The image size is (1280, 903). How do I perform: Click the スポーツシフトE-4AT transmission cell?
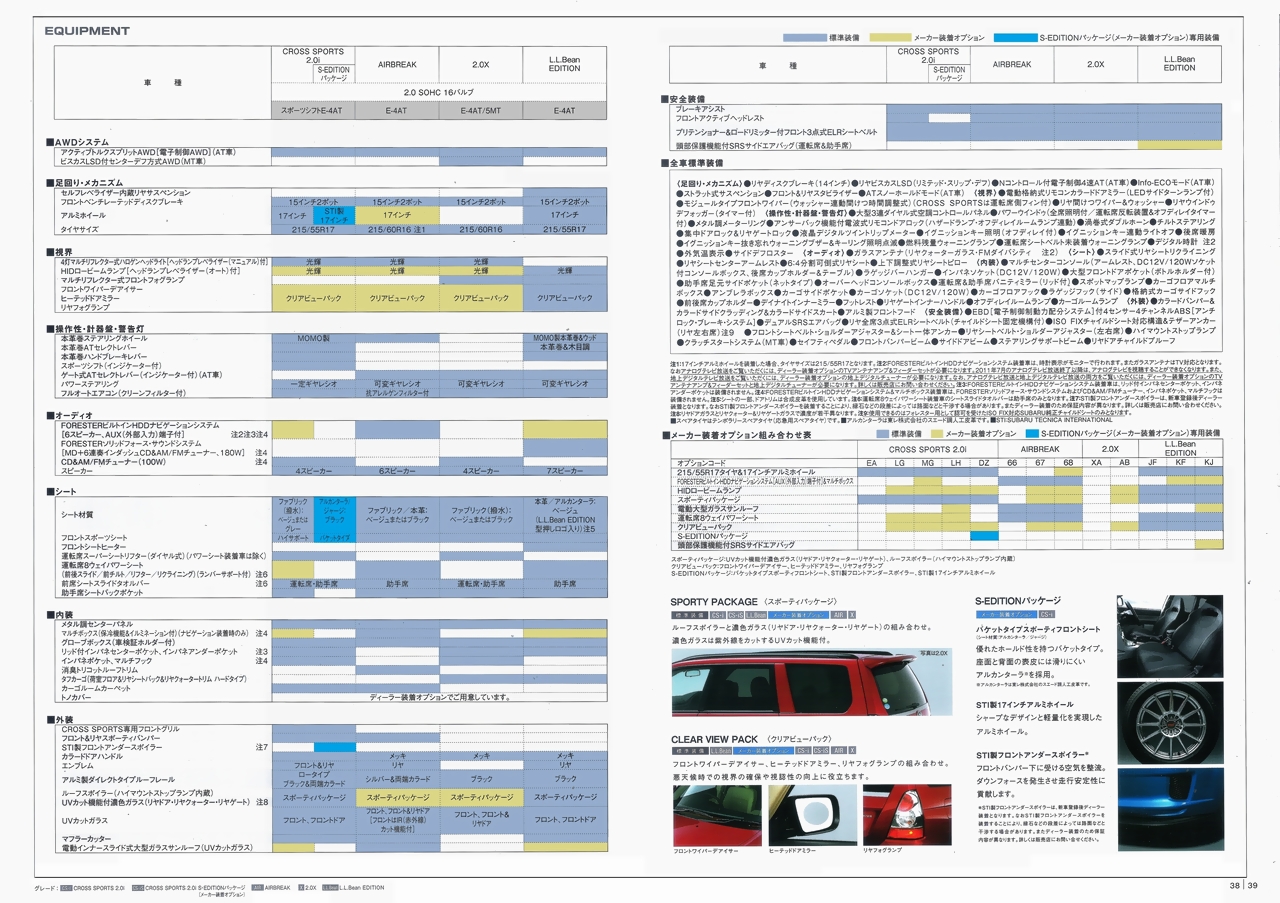tap(313, 112)
